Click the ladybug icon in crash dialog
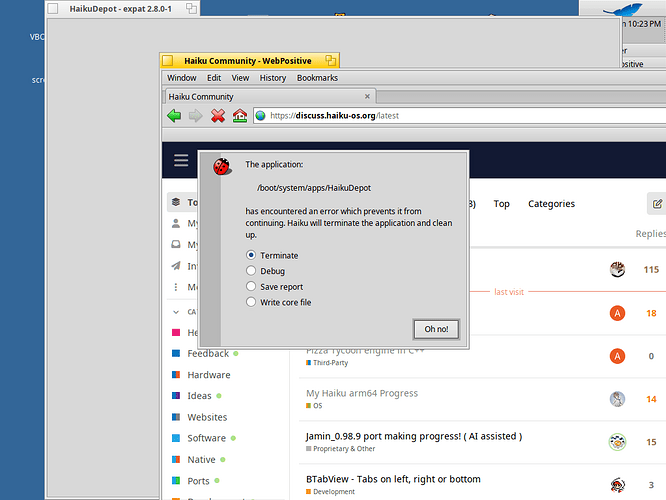 [222, 167]
